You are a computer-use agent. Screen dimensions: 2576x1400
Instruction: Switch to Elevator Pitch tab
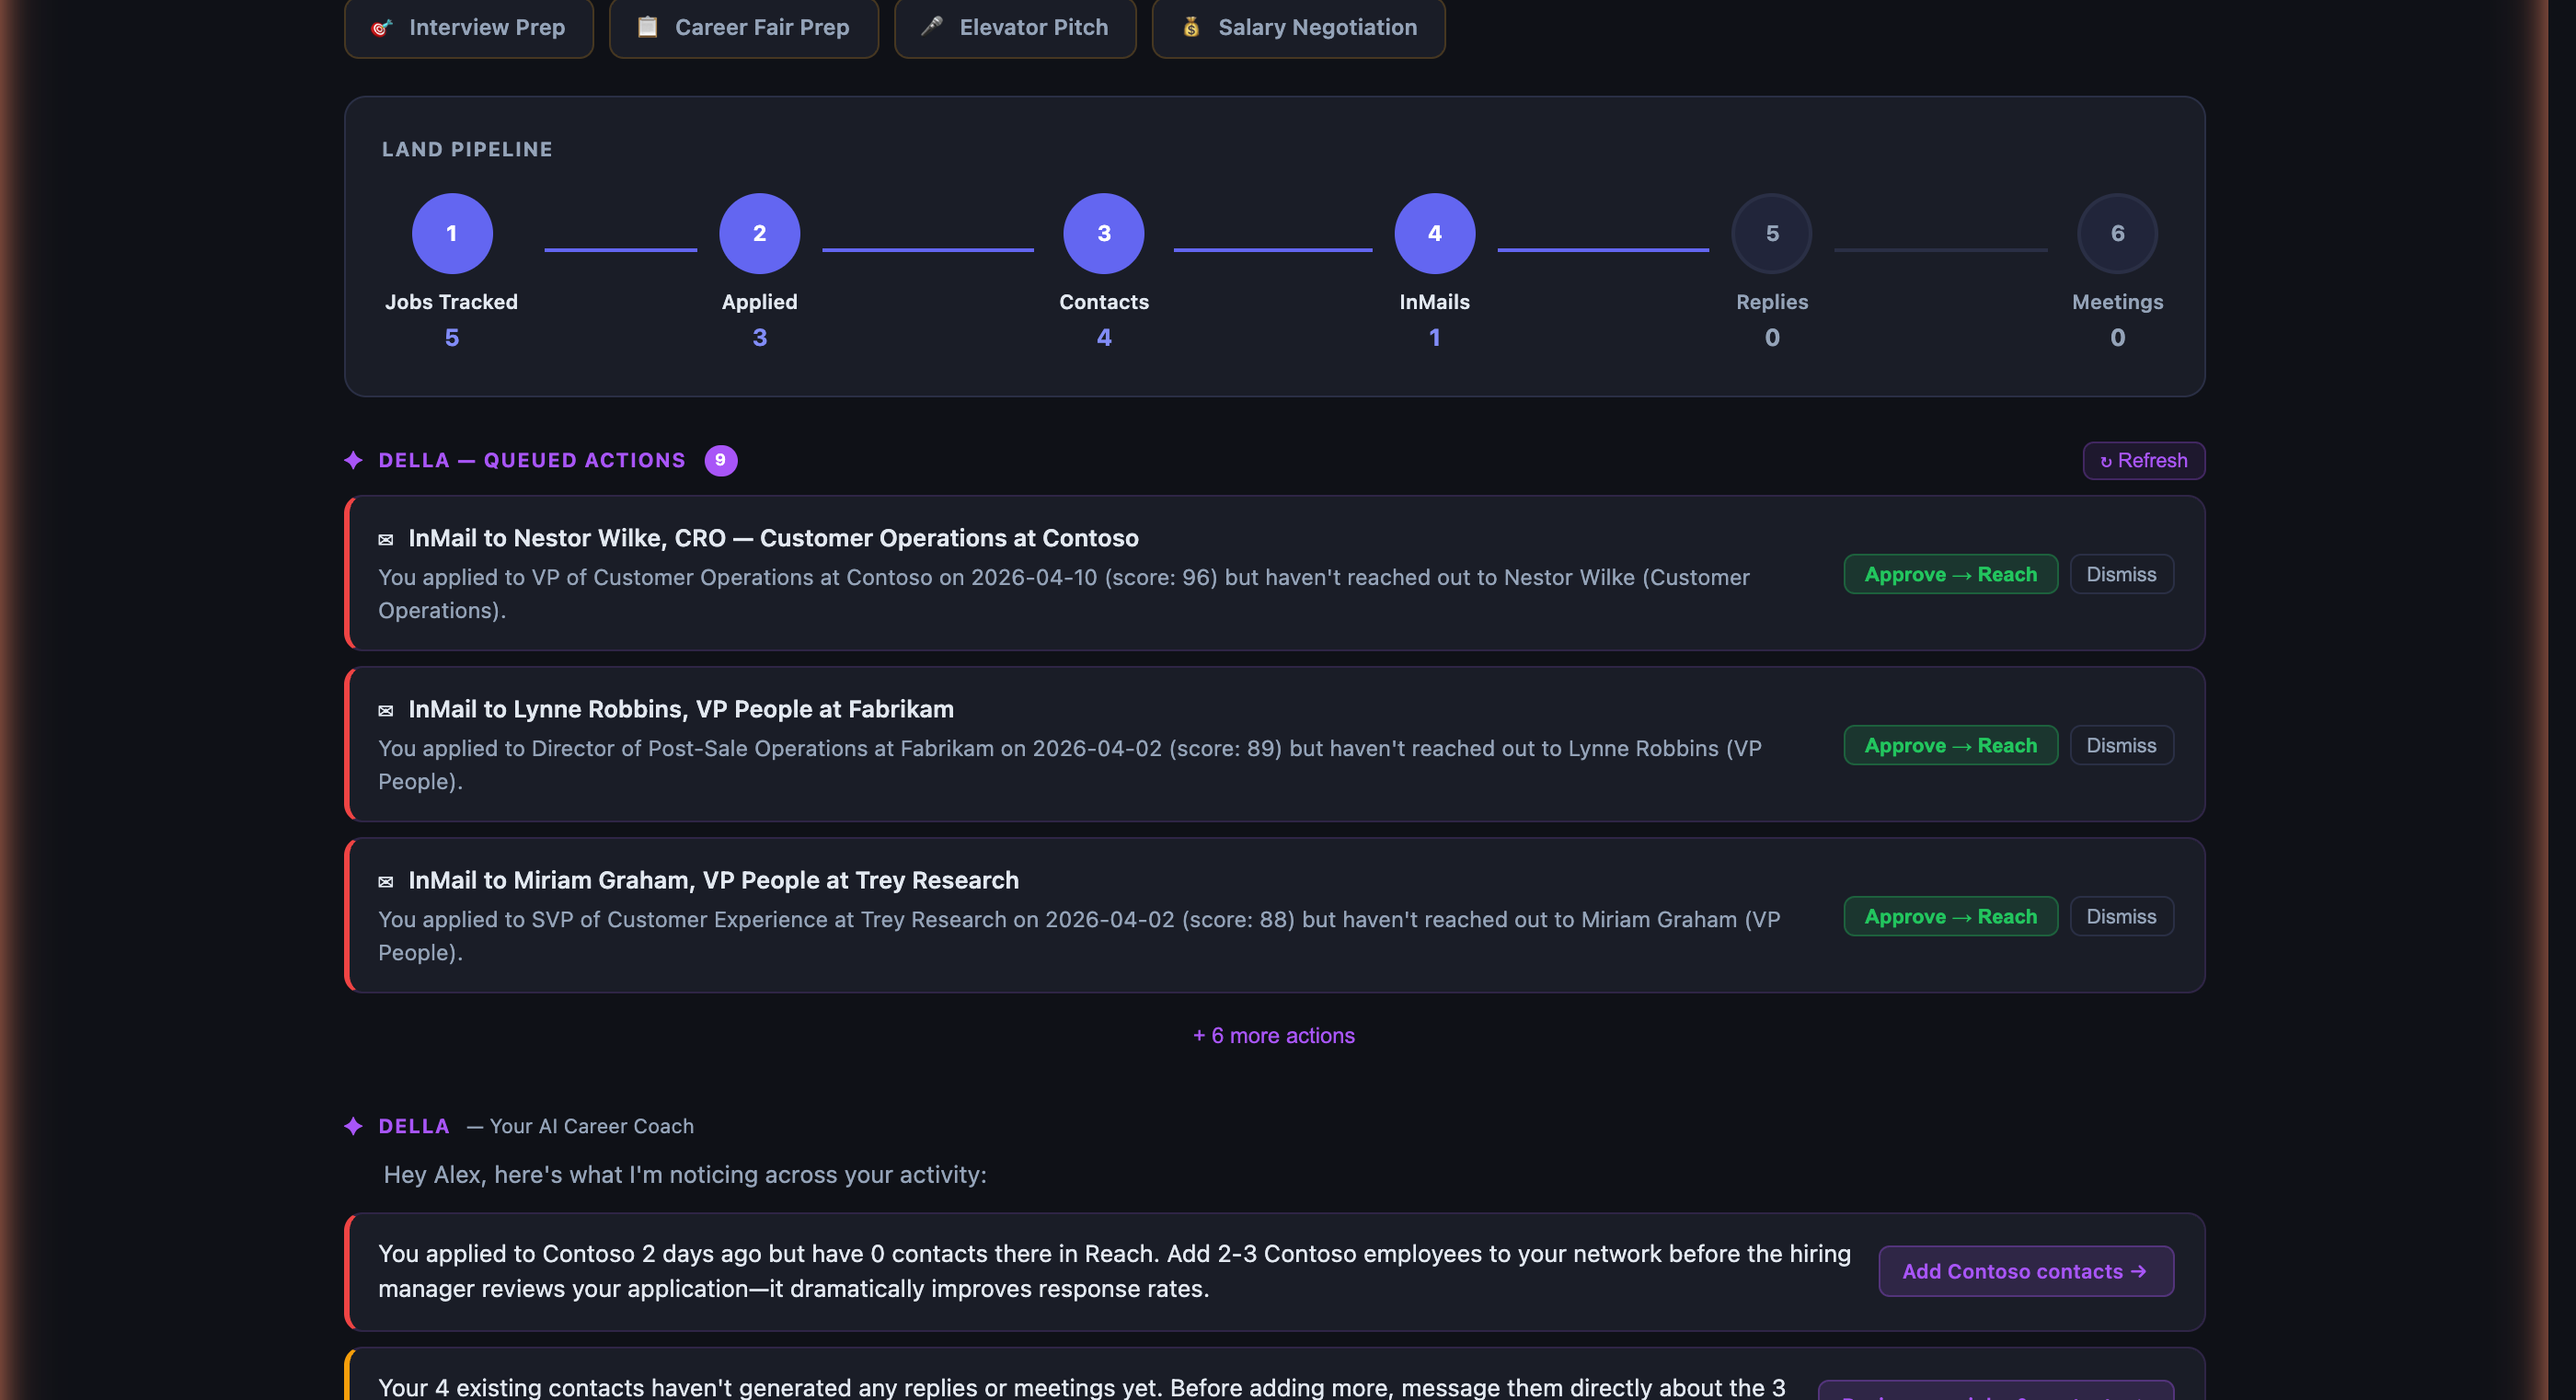[x=1015, y=27]
